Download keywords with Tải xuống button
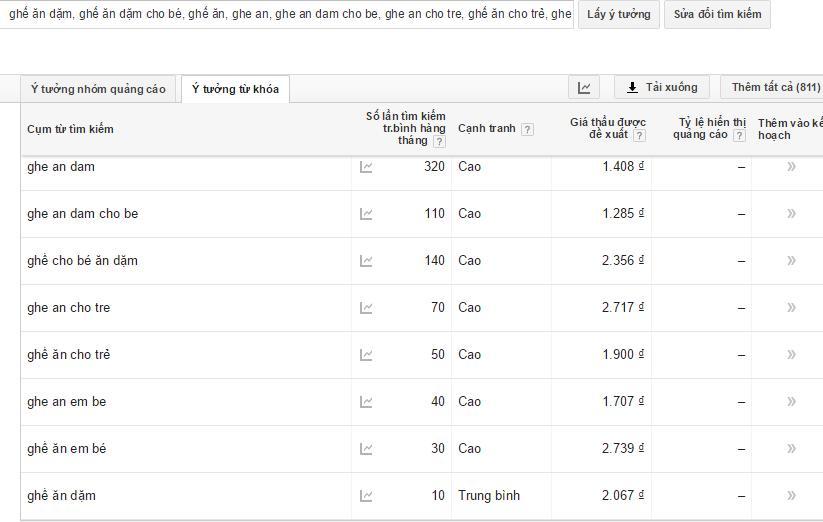 pyautogui.click(x=662, y=88)
